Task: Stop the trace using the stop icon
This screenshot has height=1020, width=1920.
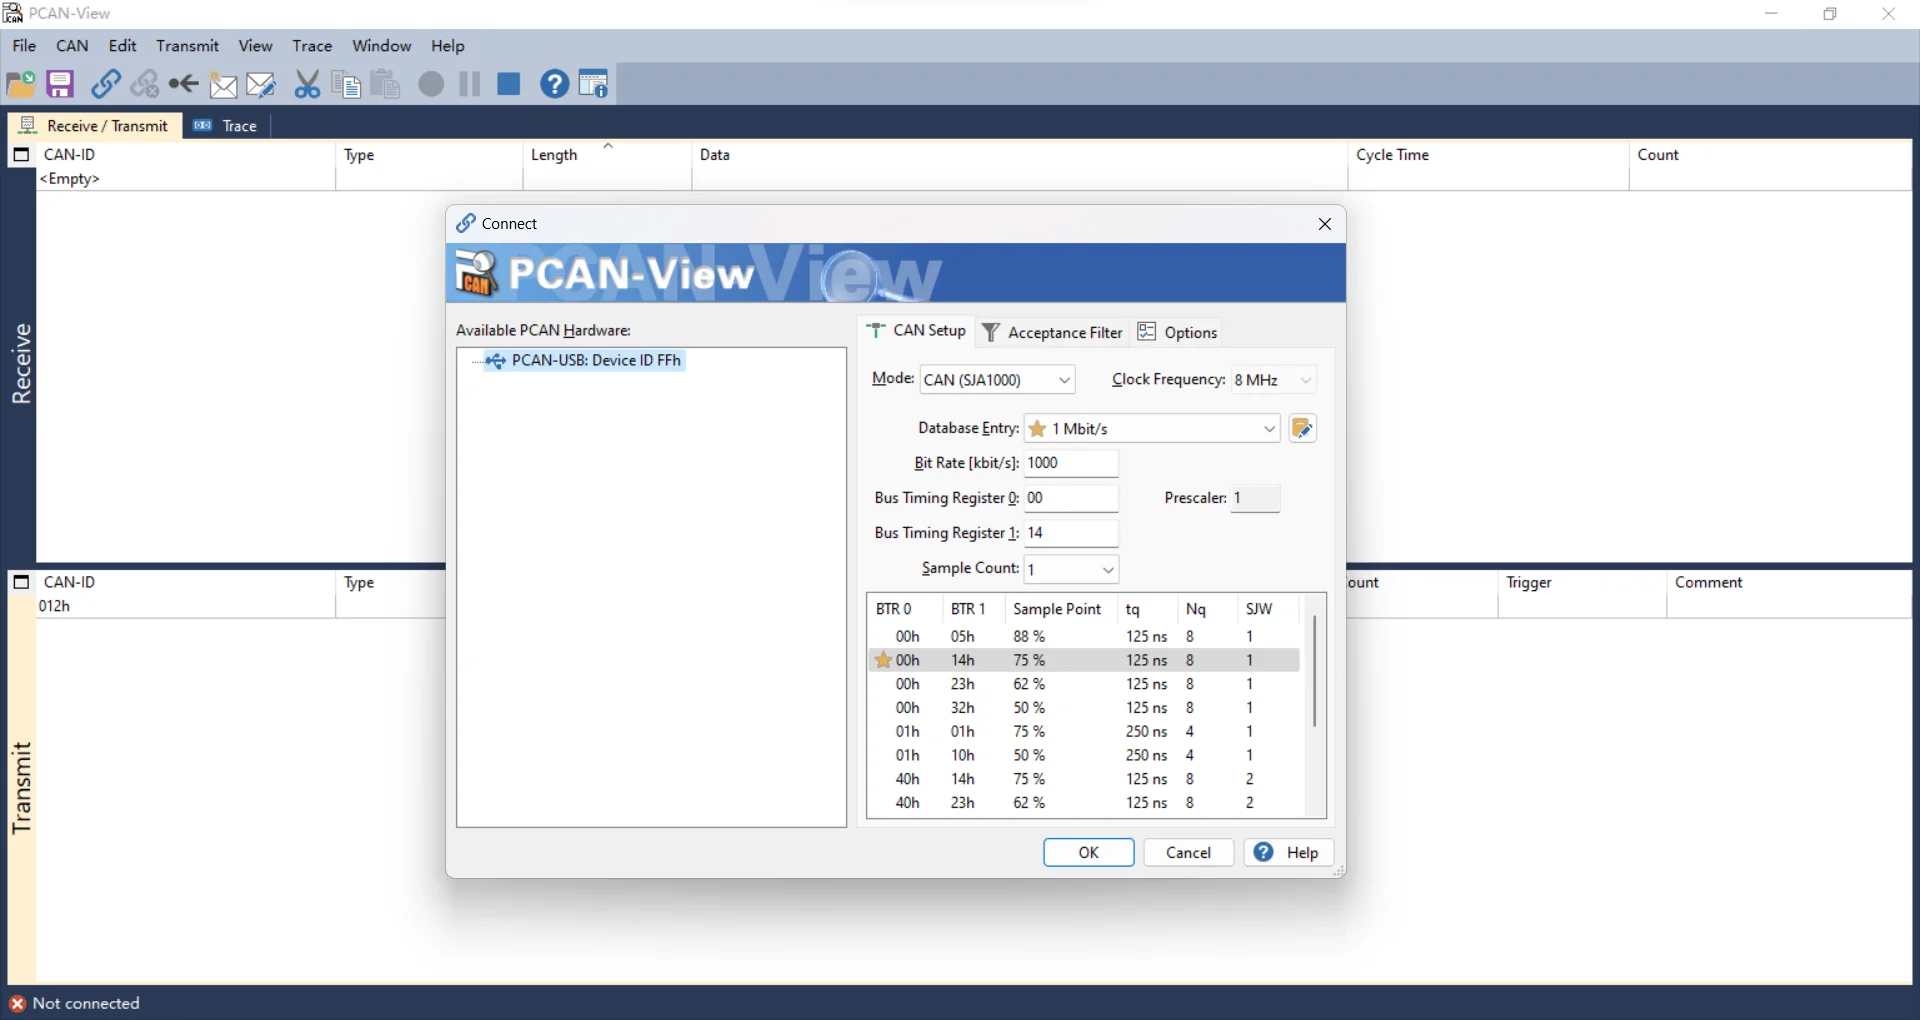Action: (509, 84)
